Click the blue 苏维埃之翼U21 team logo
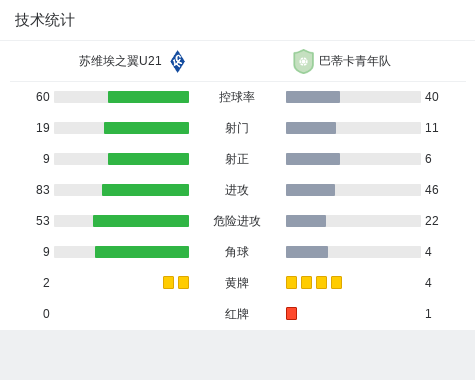 click(177, 61)
